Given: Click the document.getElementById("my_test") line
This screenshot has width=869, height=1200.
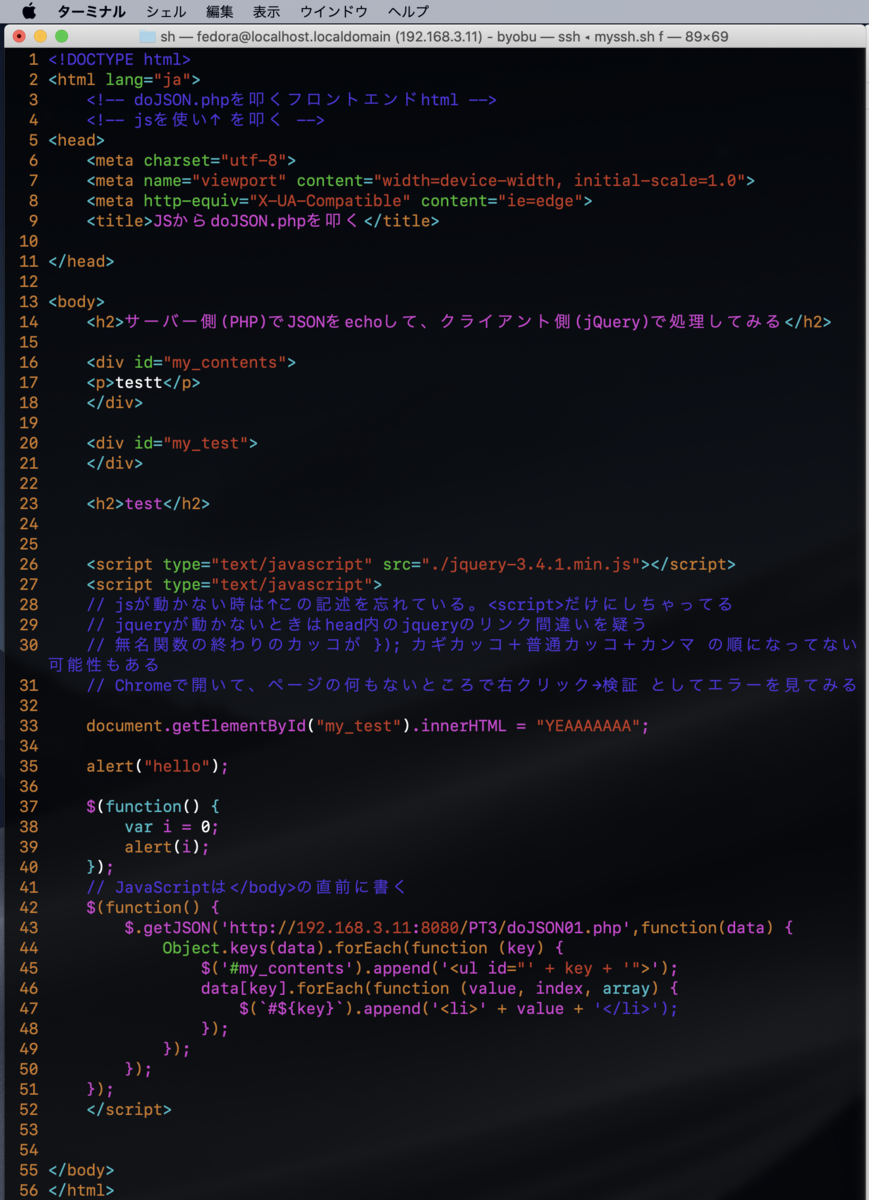Looking at the screenshot, I should tap(367, 725).
